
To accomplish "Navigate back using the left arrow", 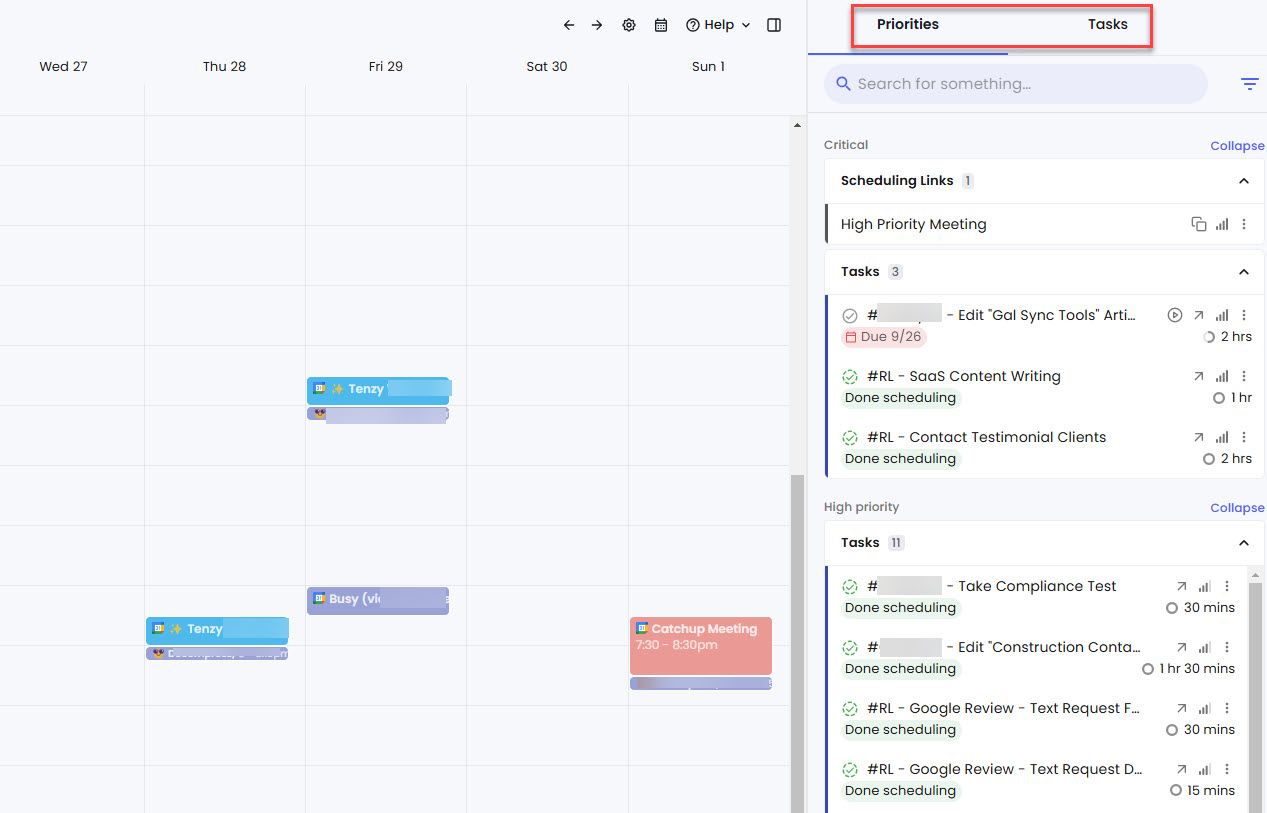I will click(569, 24).
